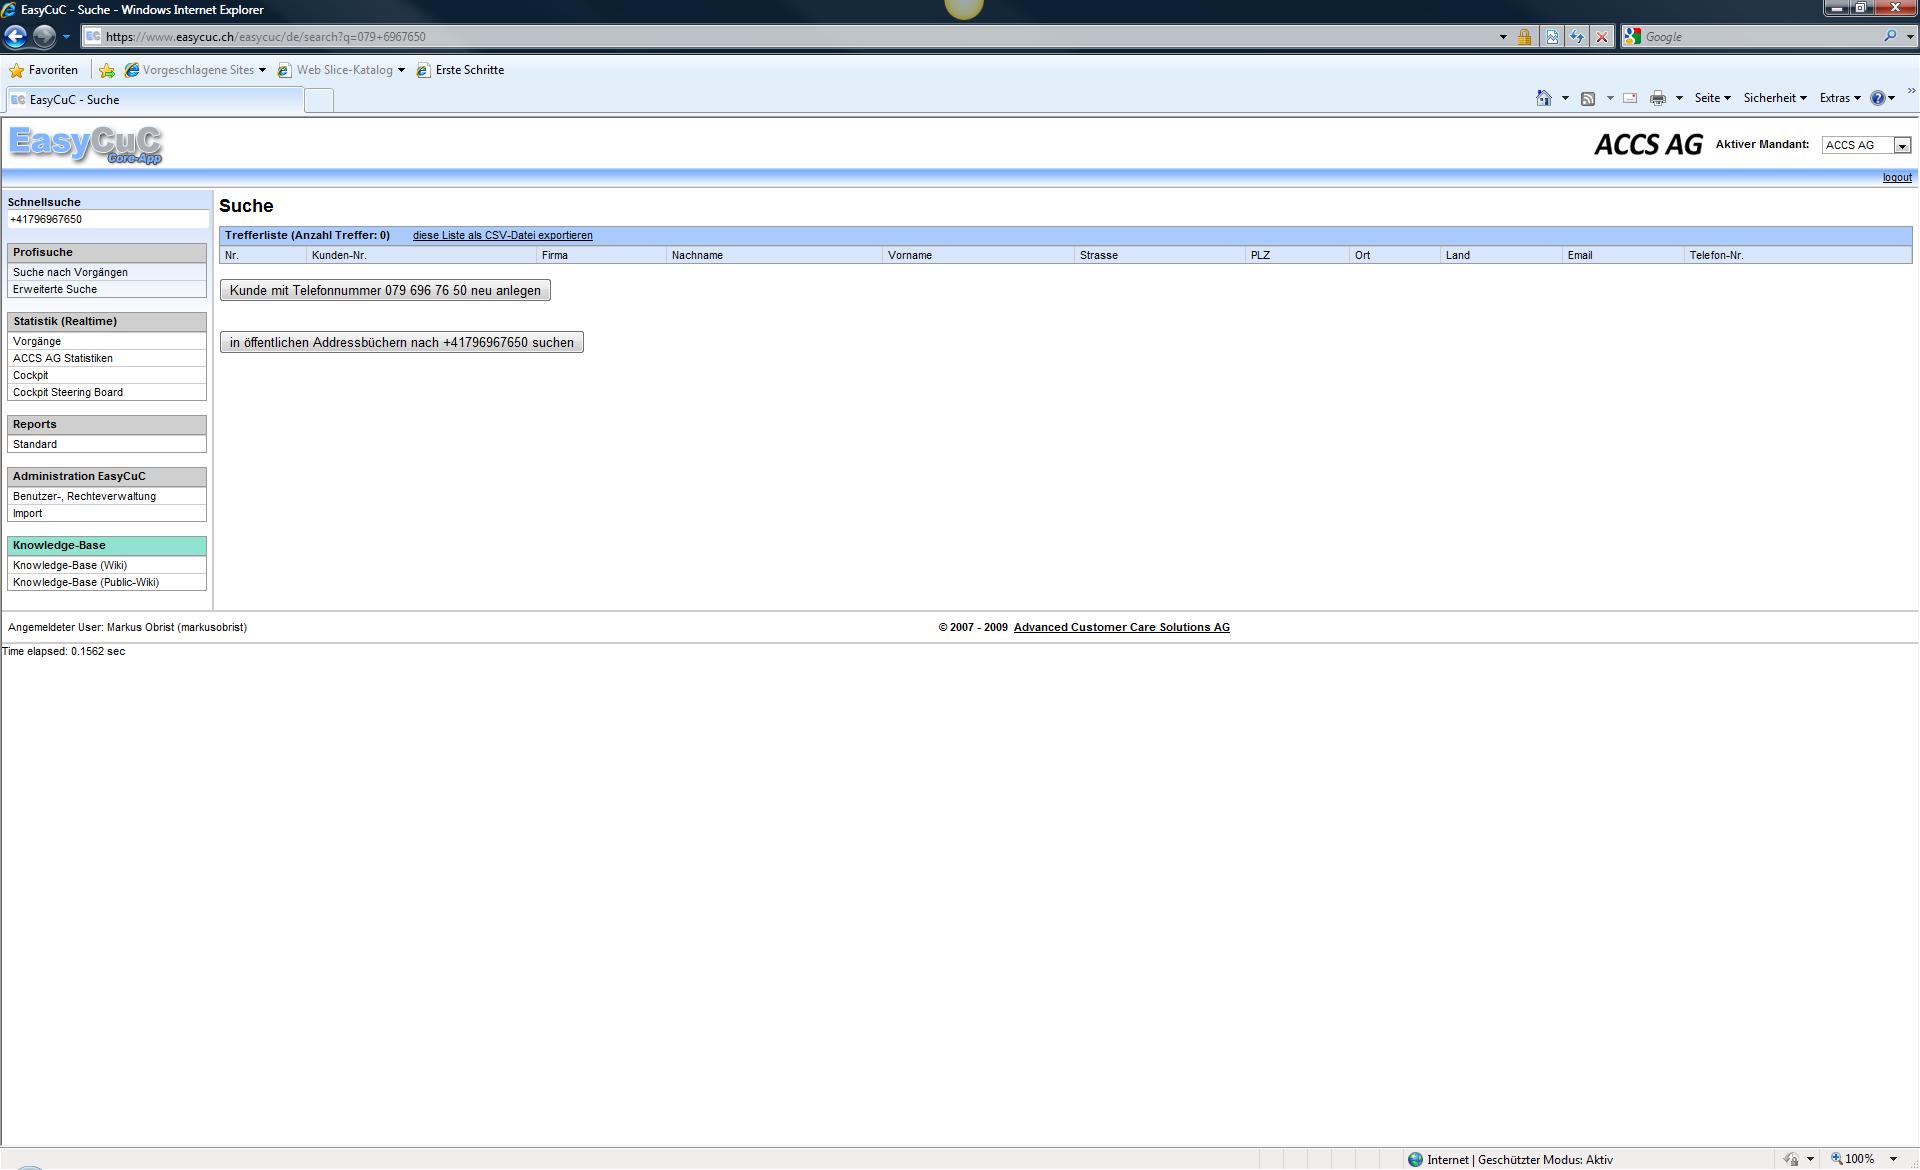
Task: Open a new blank tab
Action: pos(318,100)
